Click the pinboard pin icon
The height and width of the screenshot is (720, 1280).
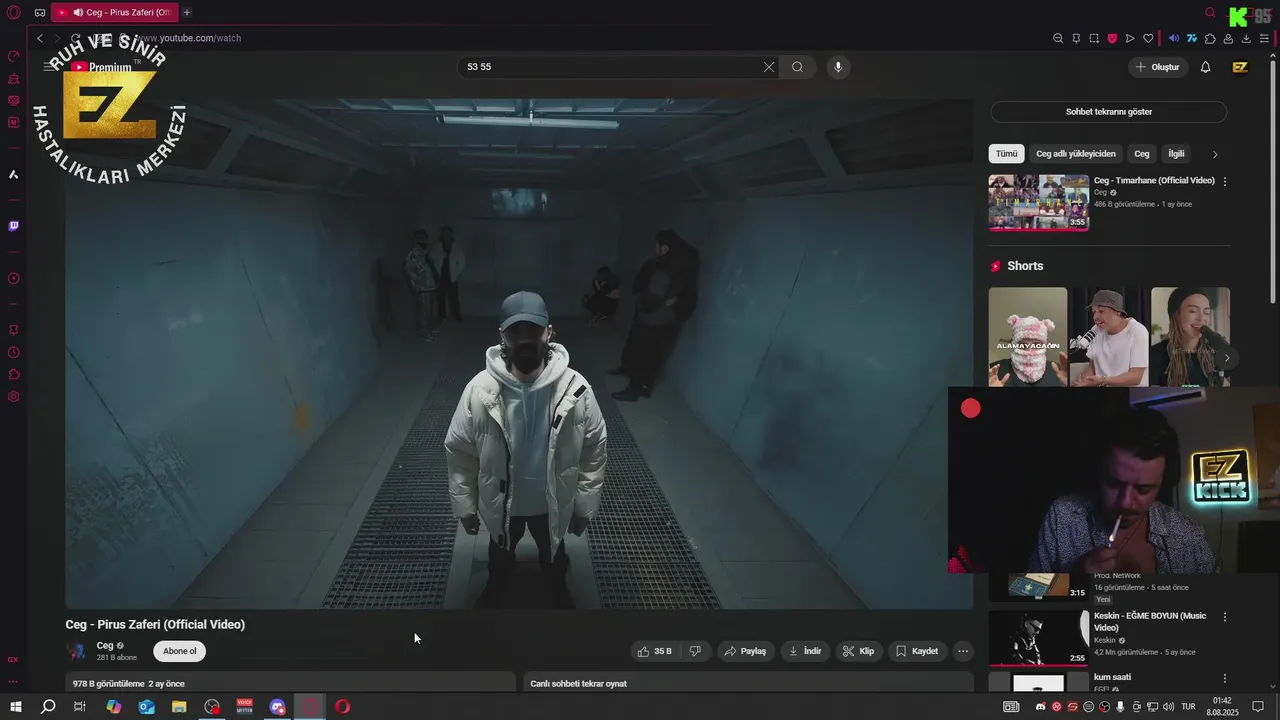(x=1076, y=38)
